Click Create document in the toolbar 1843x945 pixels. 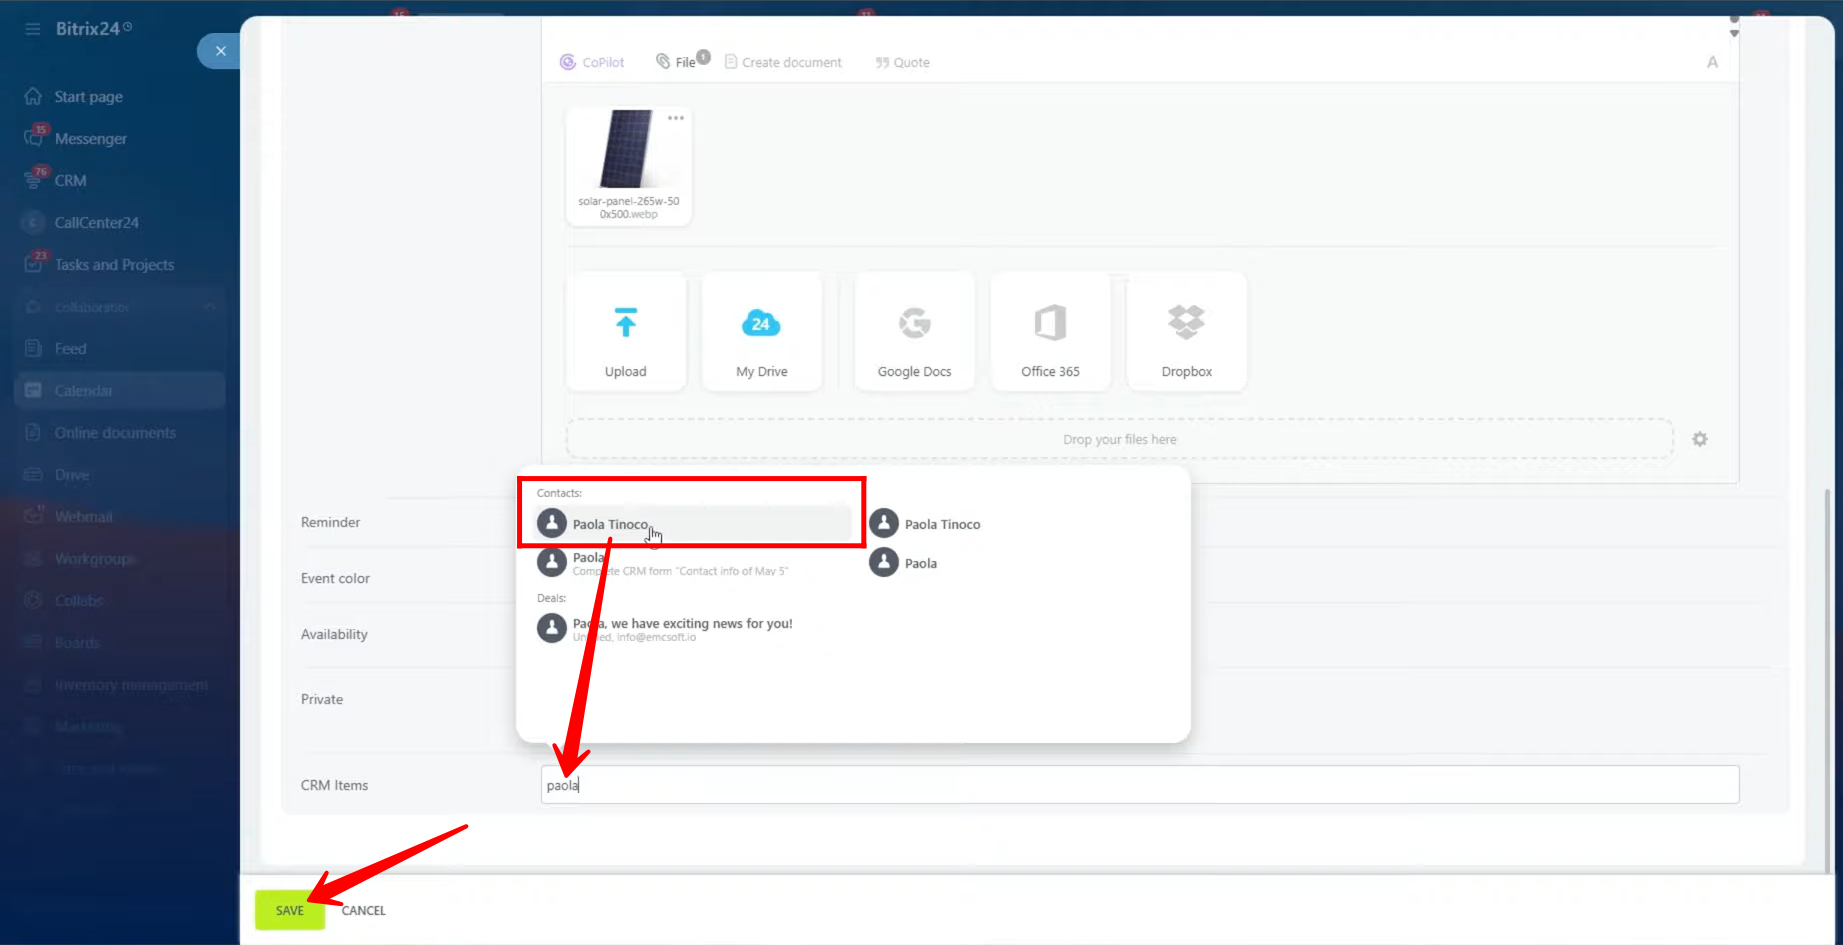coord(783,62)
